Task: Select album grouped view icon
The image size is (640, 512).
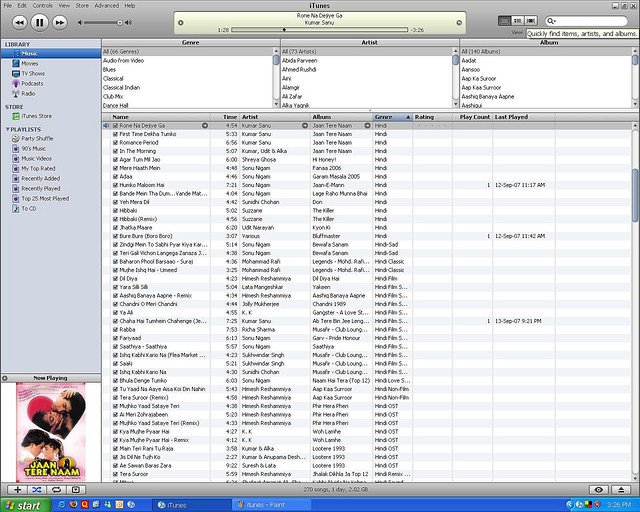Action: click(x=518, y=20)
